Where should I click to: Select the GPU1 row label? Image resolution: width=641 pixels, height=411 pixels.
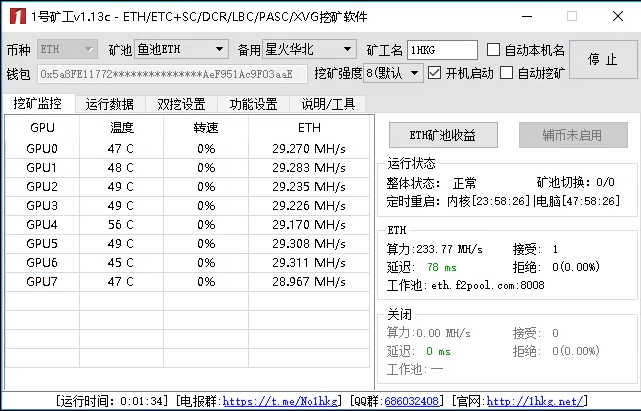pyautogui.click(x=42, y=168)
